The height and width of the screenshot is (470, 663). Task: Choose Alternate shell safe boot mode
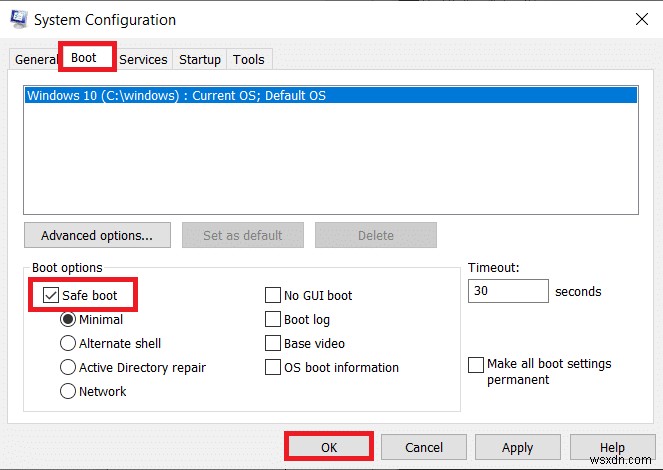pos(68,344)
